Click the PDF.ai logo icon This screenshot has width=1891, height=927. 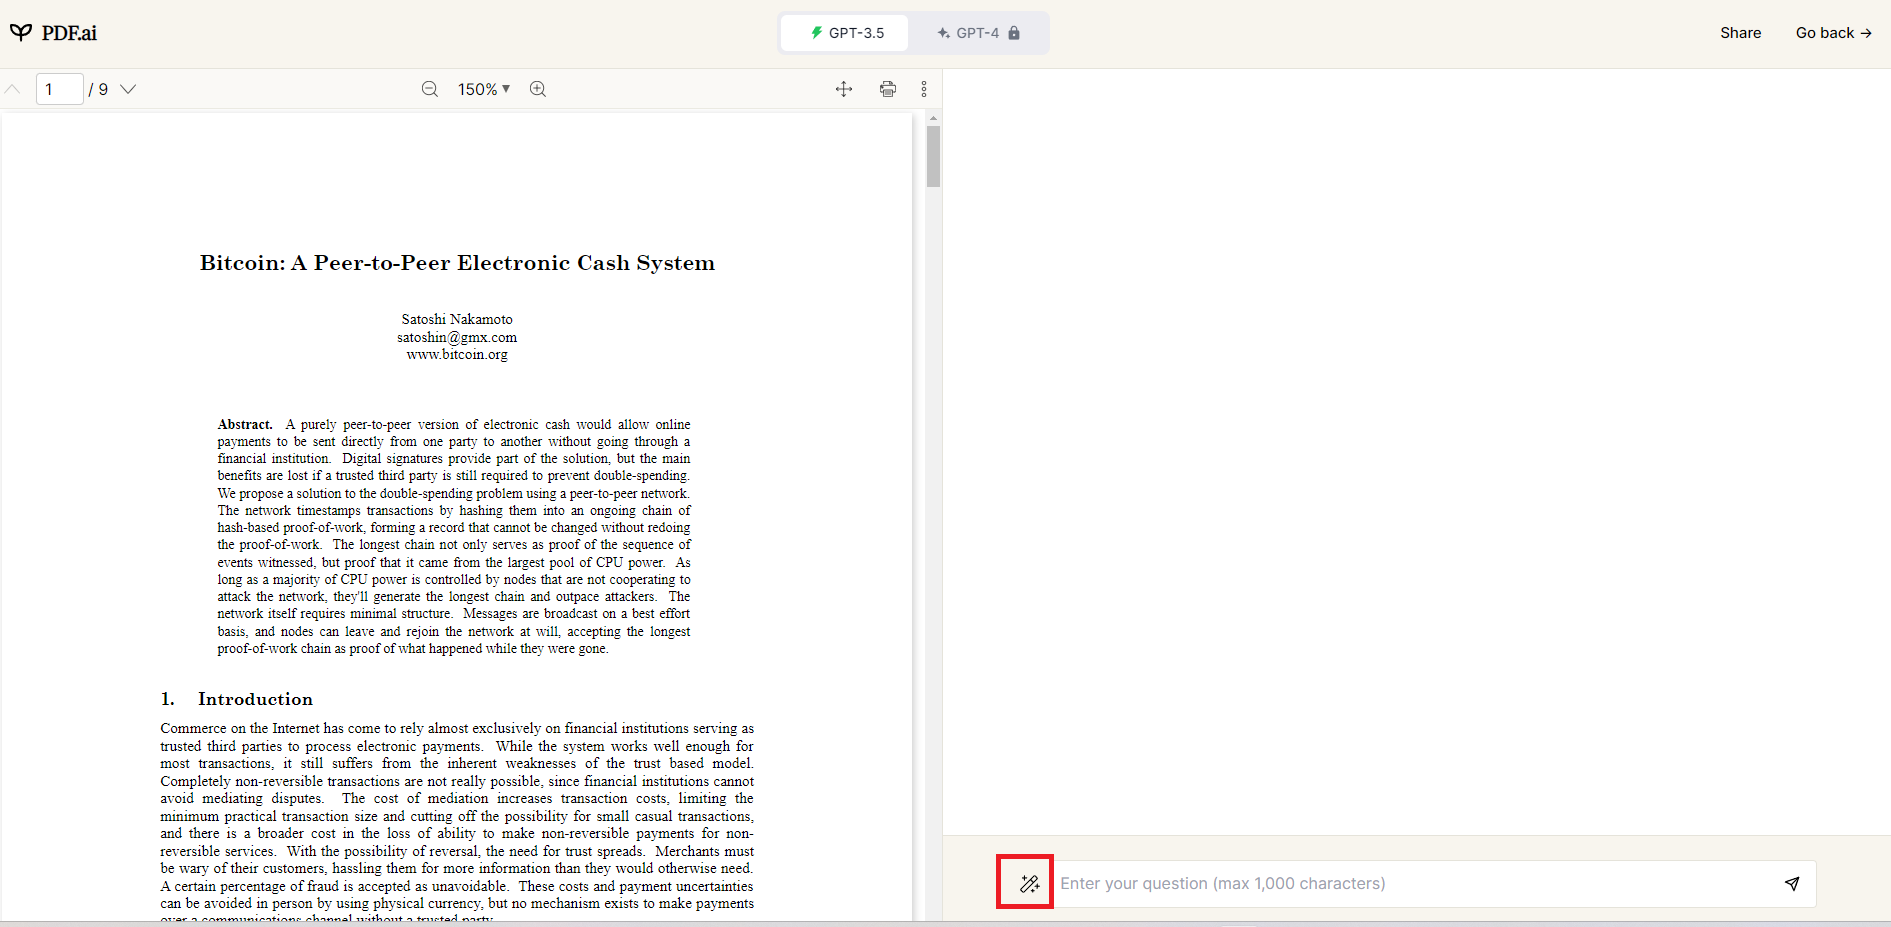pos(21,33)
